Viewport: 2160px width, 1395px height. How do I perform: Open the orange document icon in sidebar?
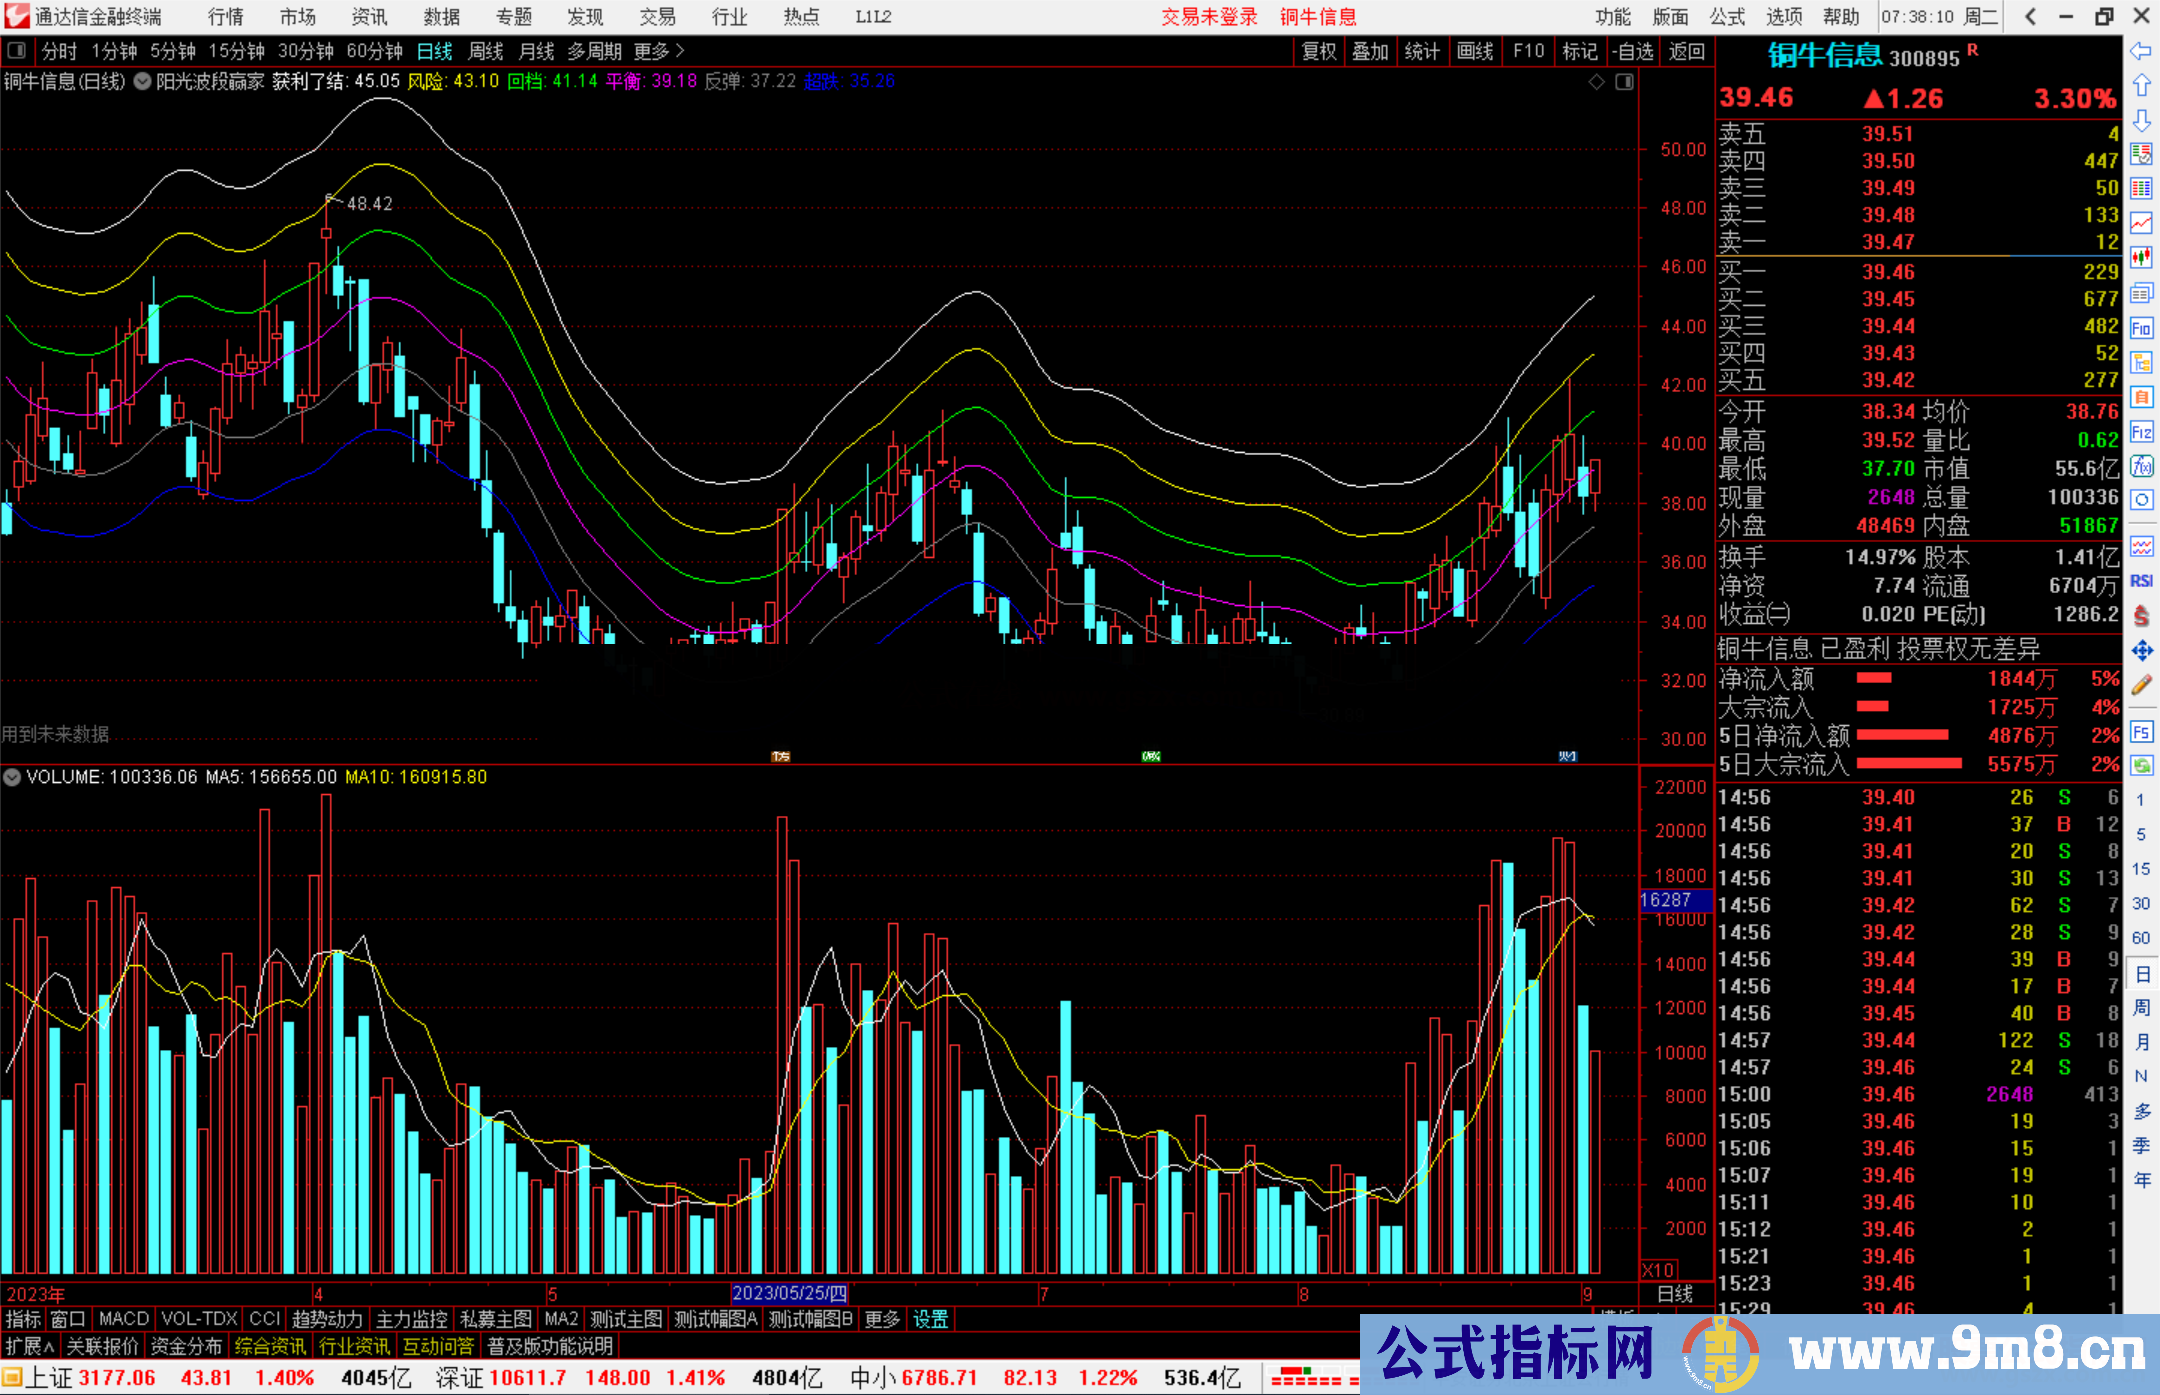point(2141,397)
